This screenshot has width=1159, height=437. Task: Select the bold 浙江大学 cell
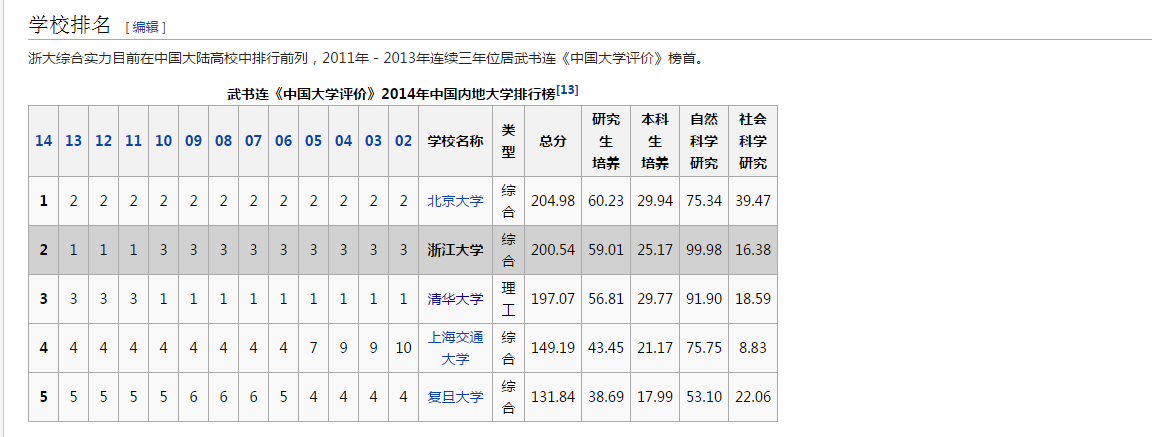pos(455,250)
